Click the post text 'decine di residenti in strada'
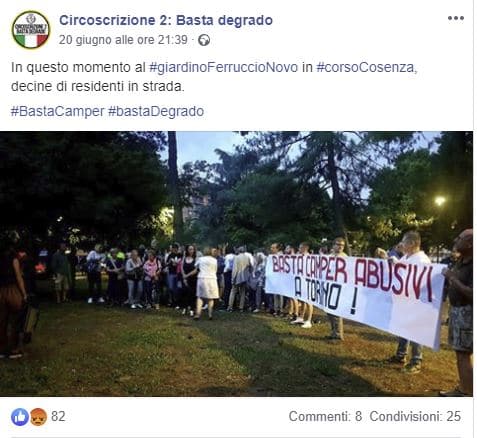The width and height of the screenshot is (477, 438). click(x=98, y=87)
